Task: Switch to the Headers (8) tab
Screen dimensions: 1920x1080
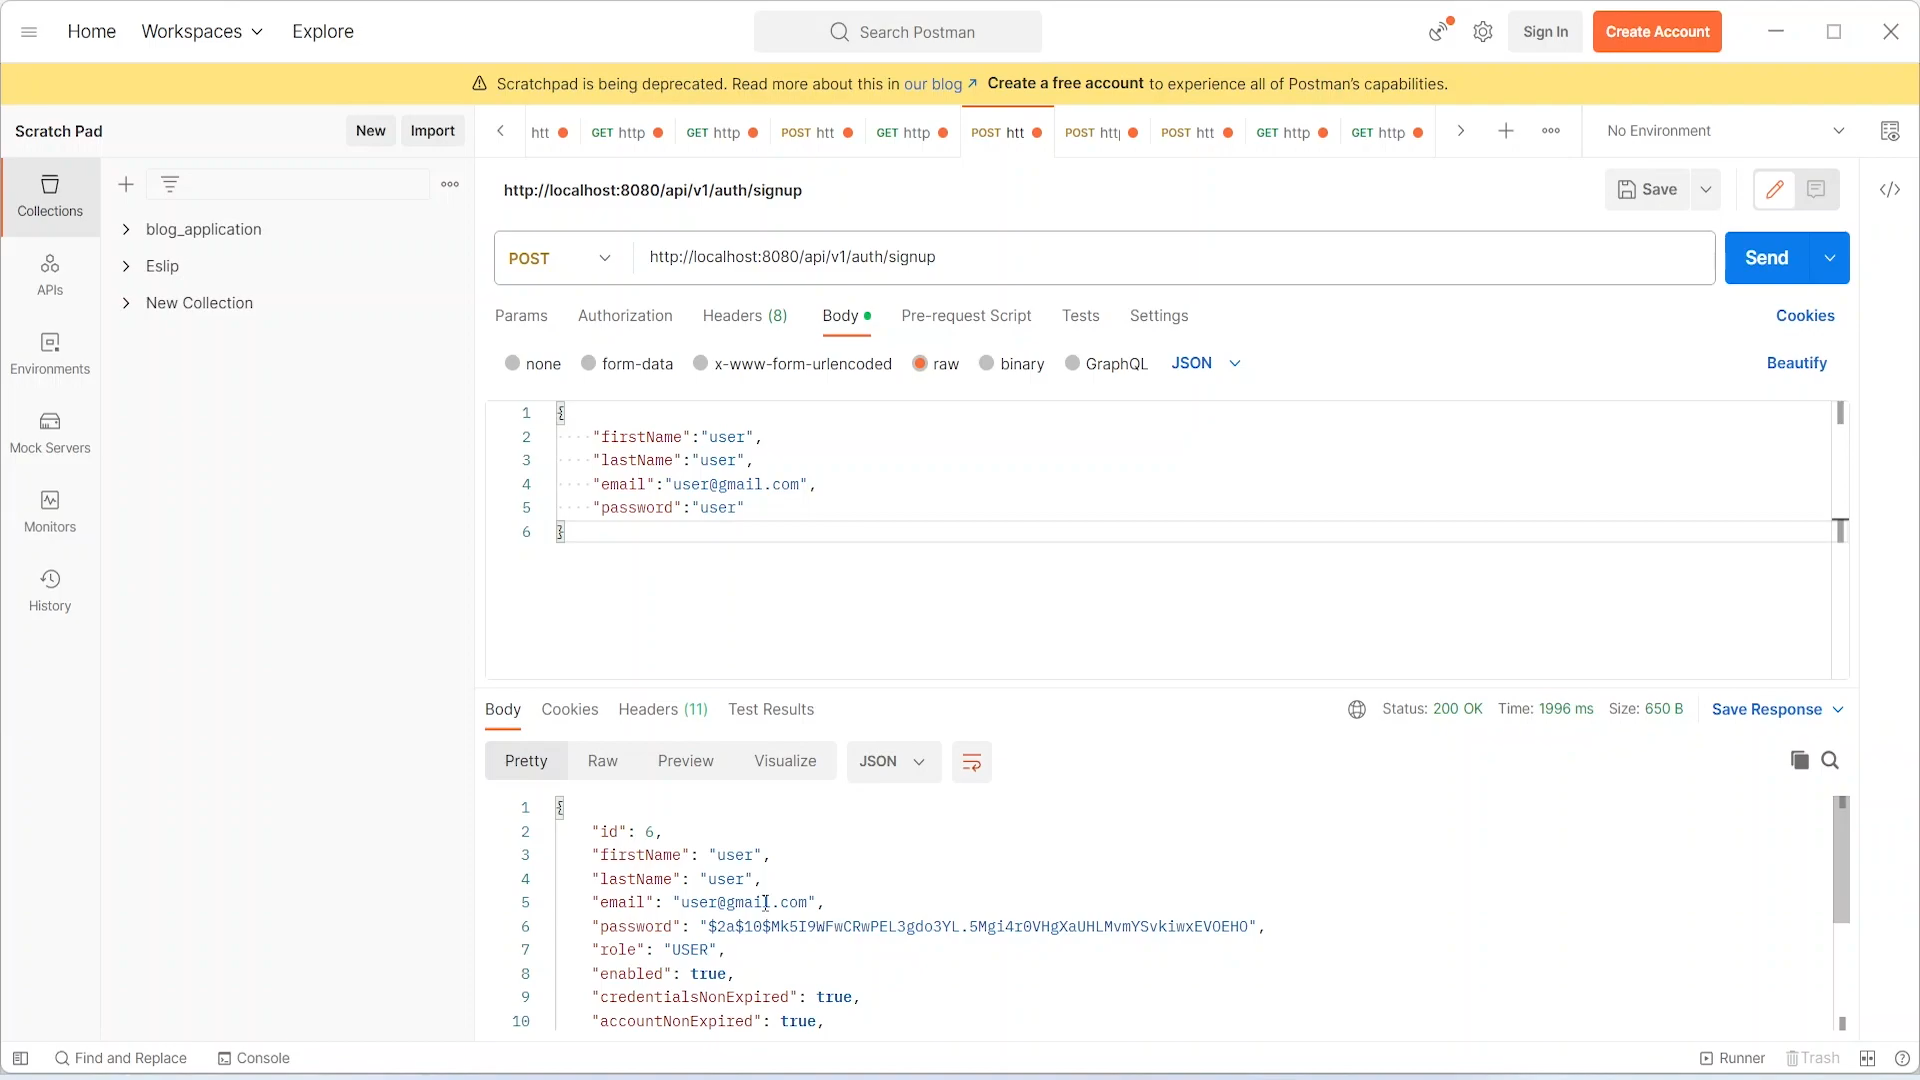Action: 745,315
